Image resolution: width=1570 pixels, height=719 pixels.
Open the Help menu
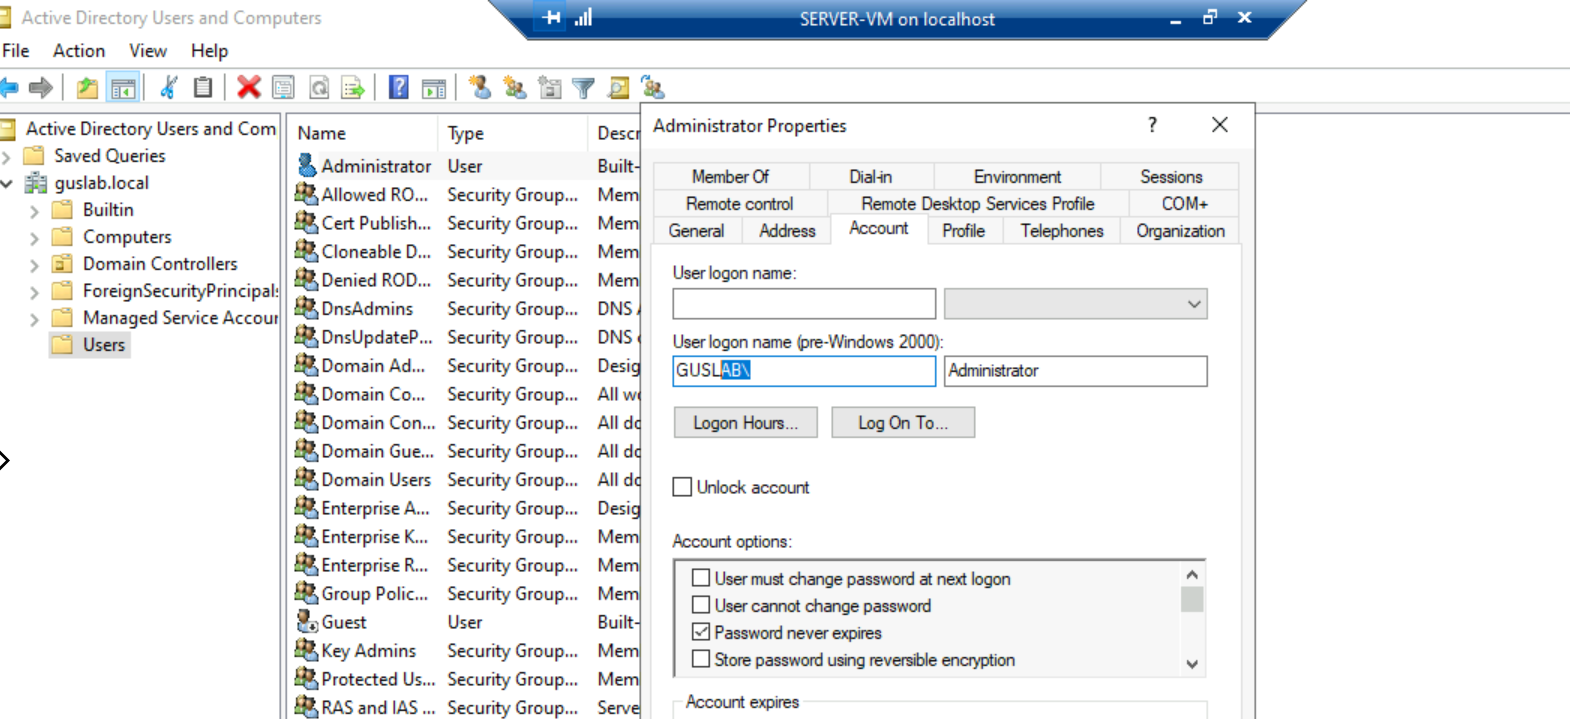pos(210,50)
